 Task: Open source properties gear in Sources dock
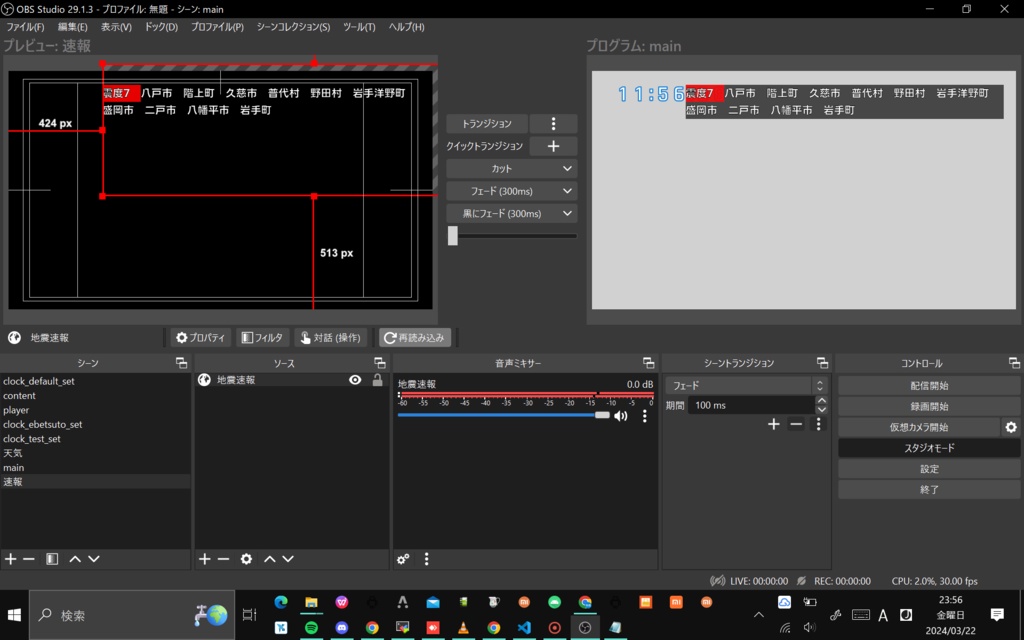point(246,559)
